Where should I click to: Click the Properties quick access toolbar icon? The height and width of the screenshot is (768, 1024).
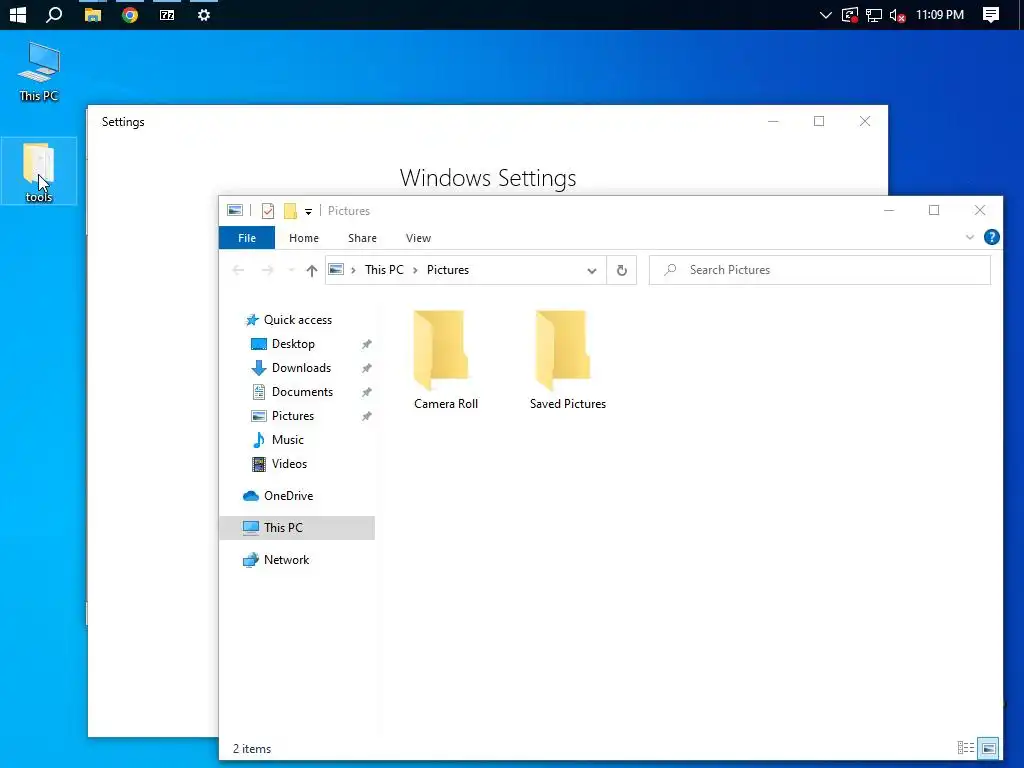[x=268, y=211]
